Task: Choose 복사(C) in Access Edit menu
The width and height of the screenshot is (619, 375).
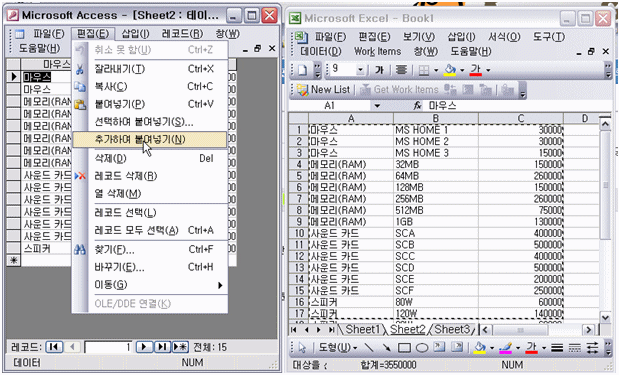Action: (x=150, y=86)
